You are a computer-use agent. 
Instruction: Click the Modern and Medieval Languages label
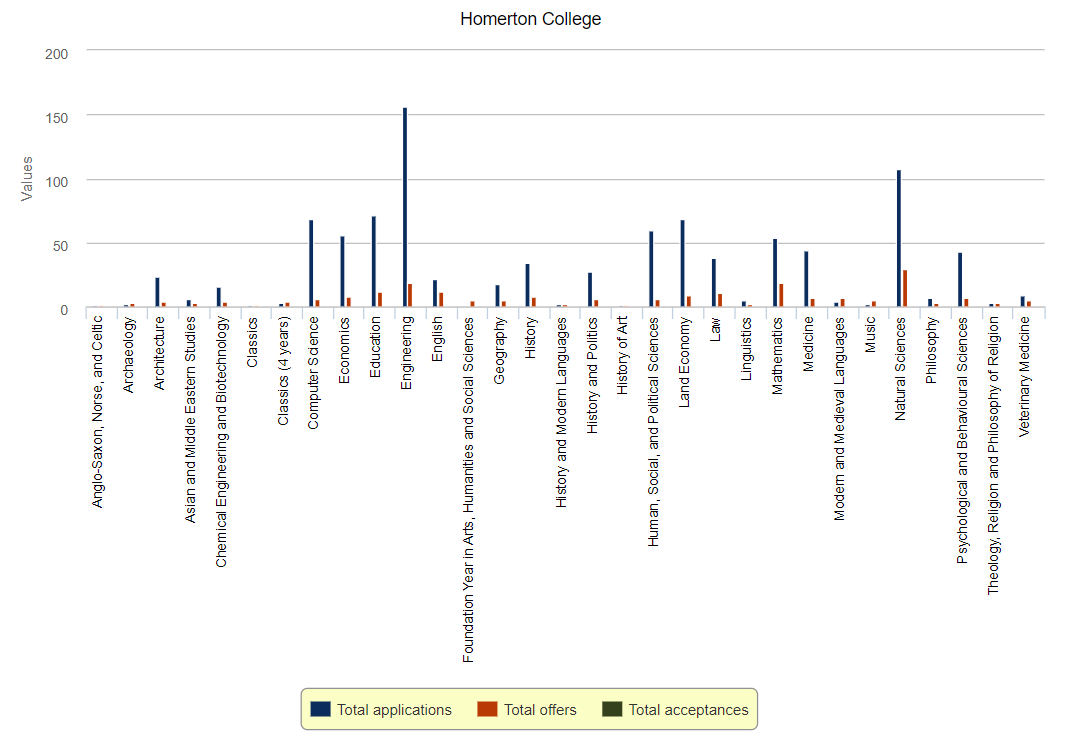point(839,419)
